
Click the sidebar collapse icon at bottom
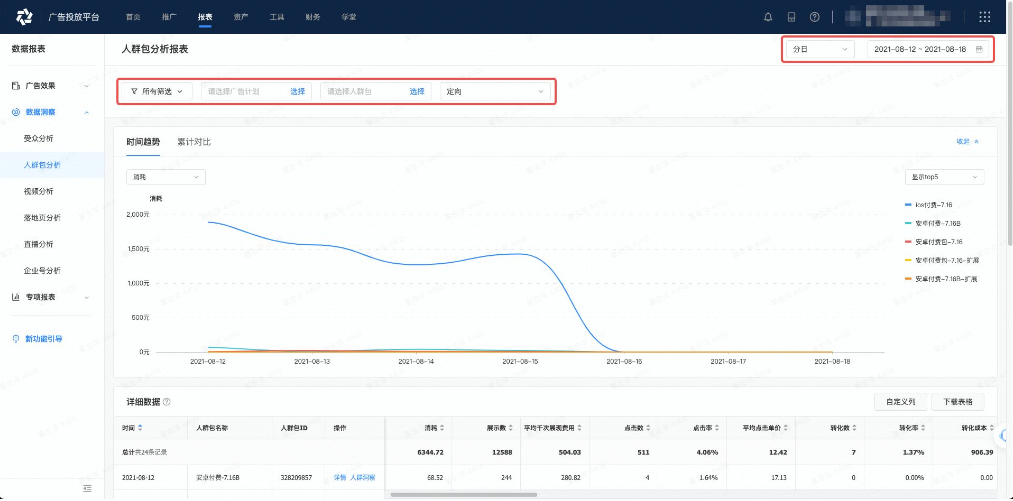[x=87, y=488]
